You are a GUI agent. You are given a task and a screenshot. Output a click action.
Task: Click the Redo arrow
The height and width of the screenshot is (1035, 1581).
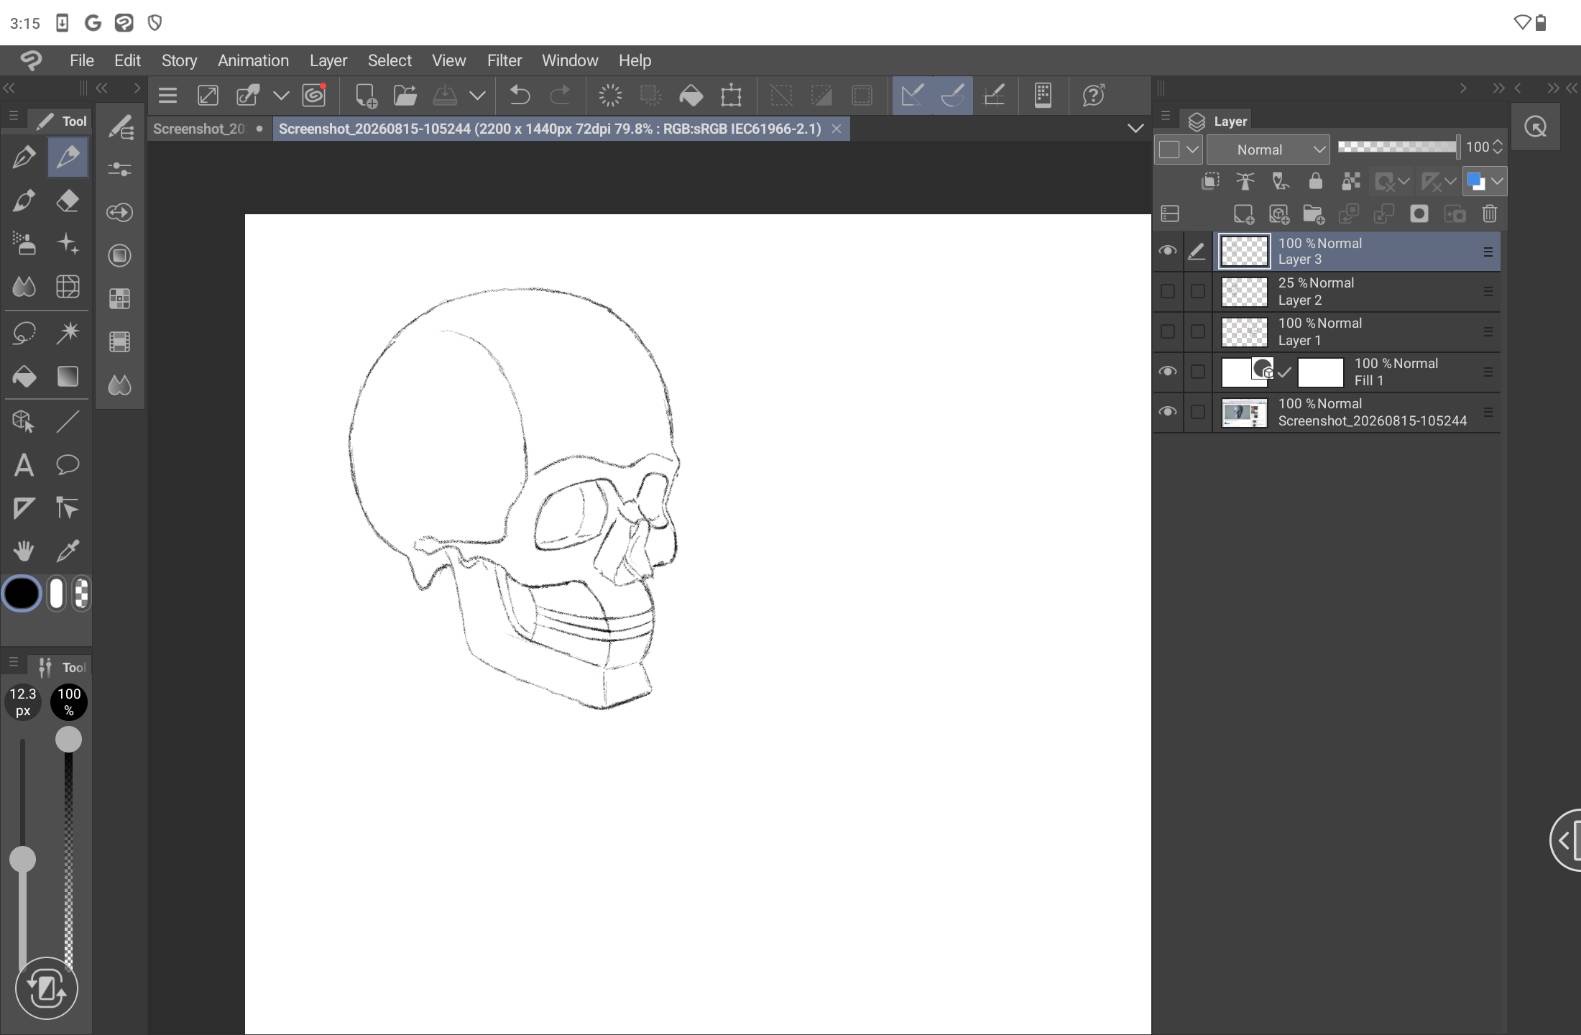pyautogui.click(x=561, y=95)
